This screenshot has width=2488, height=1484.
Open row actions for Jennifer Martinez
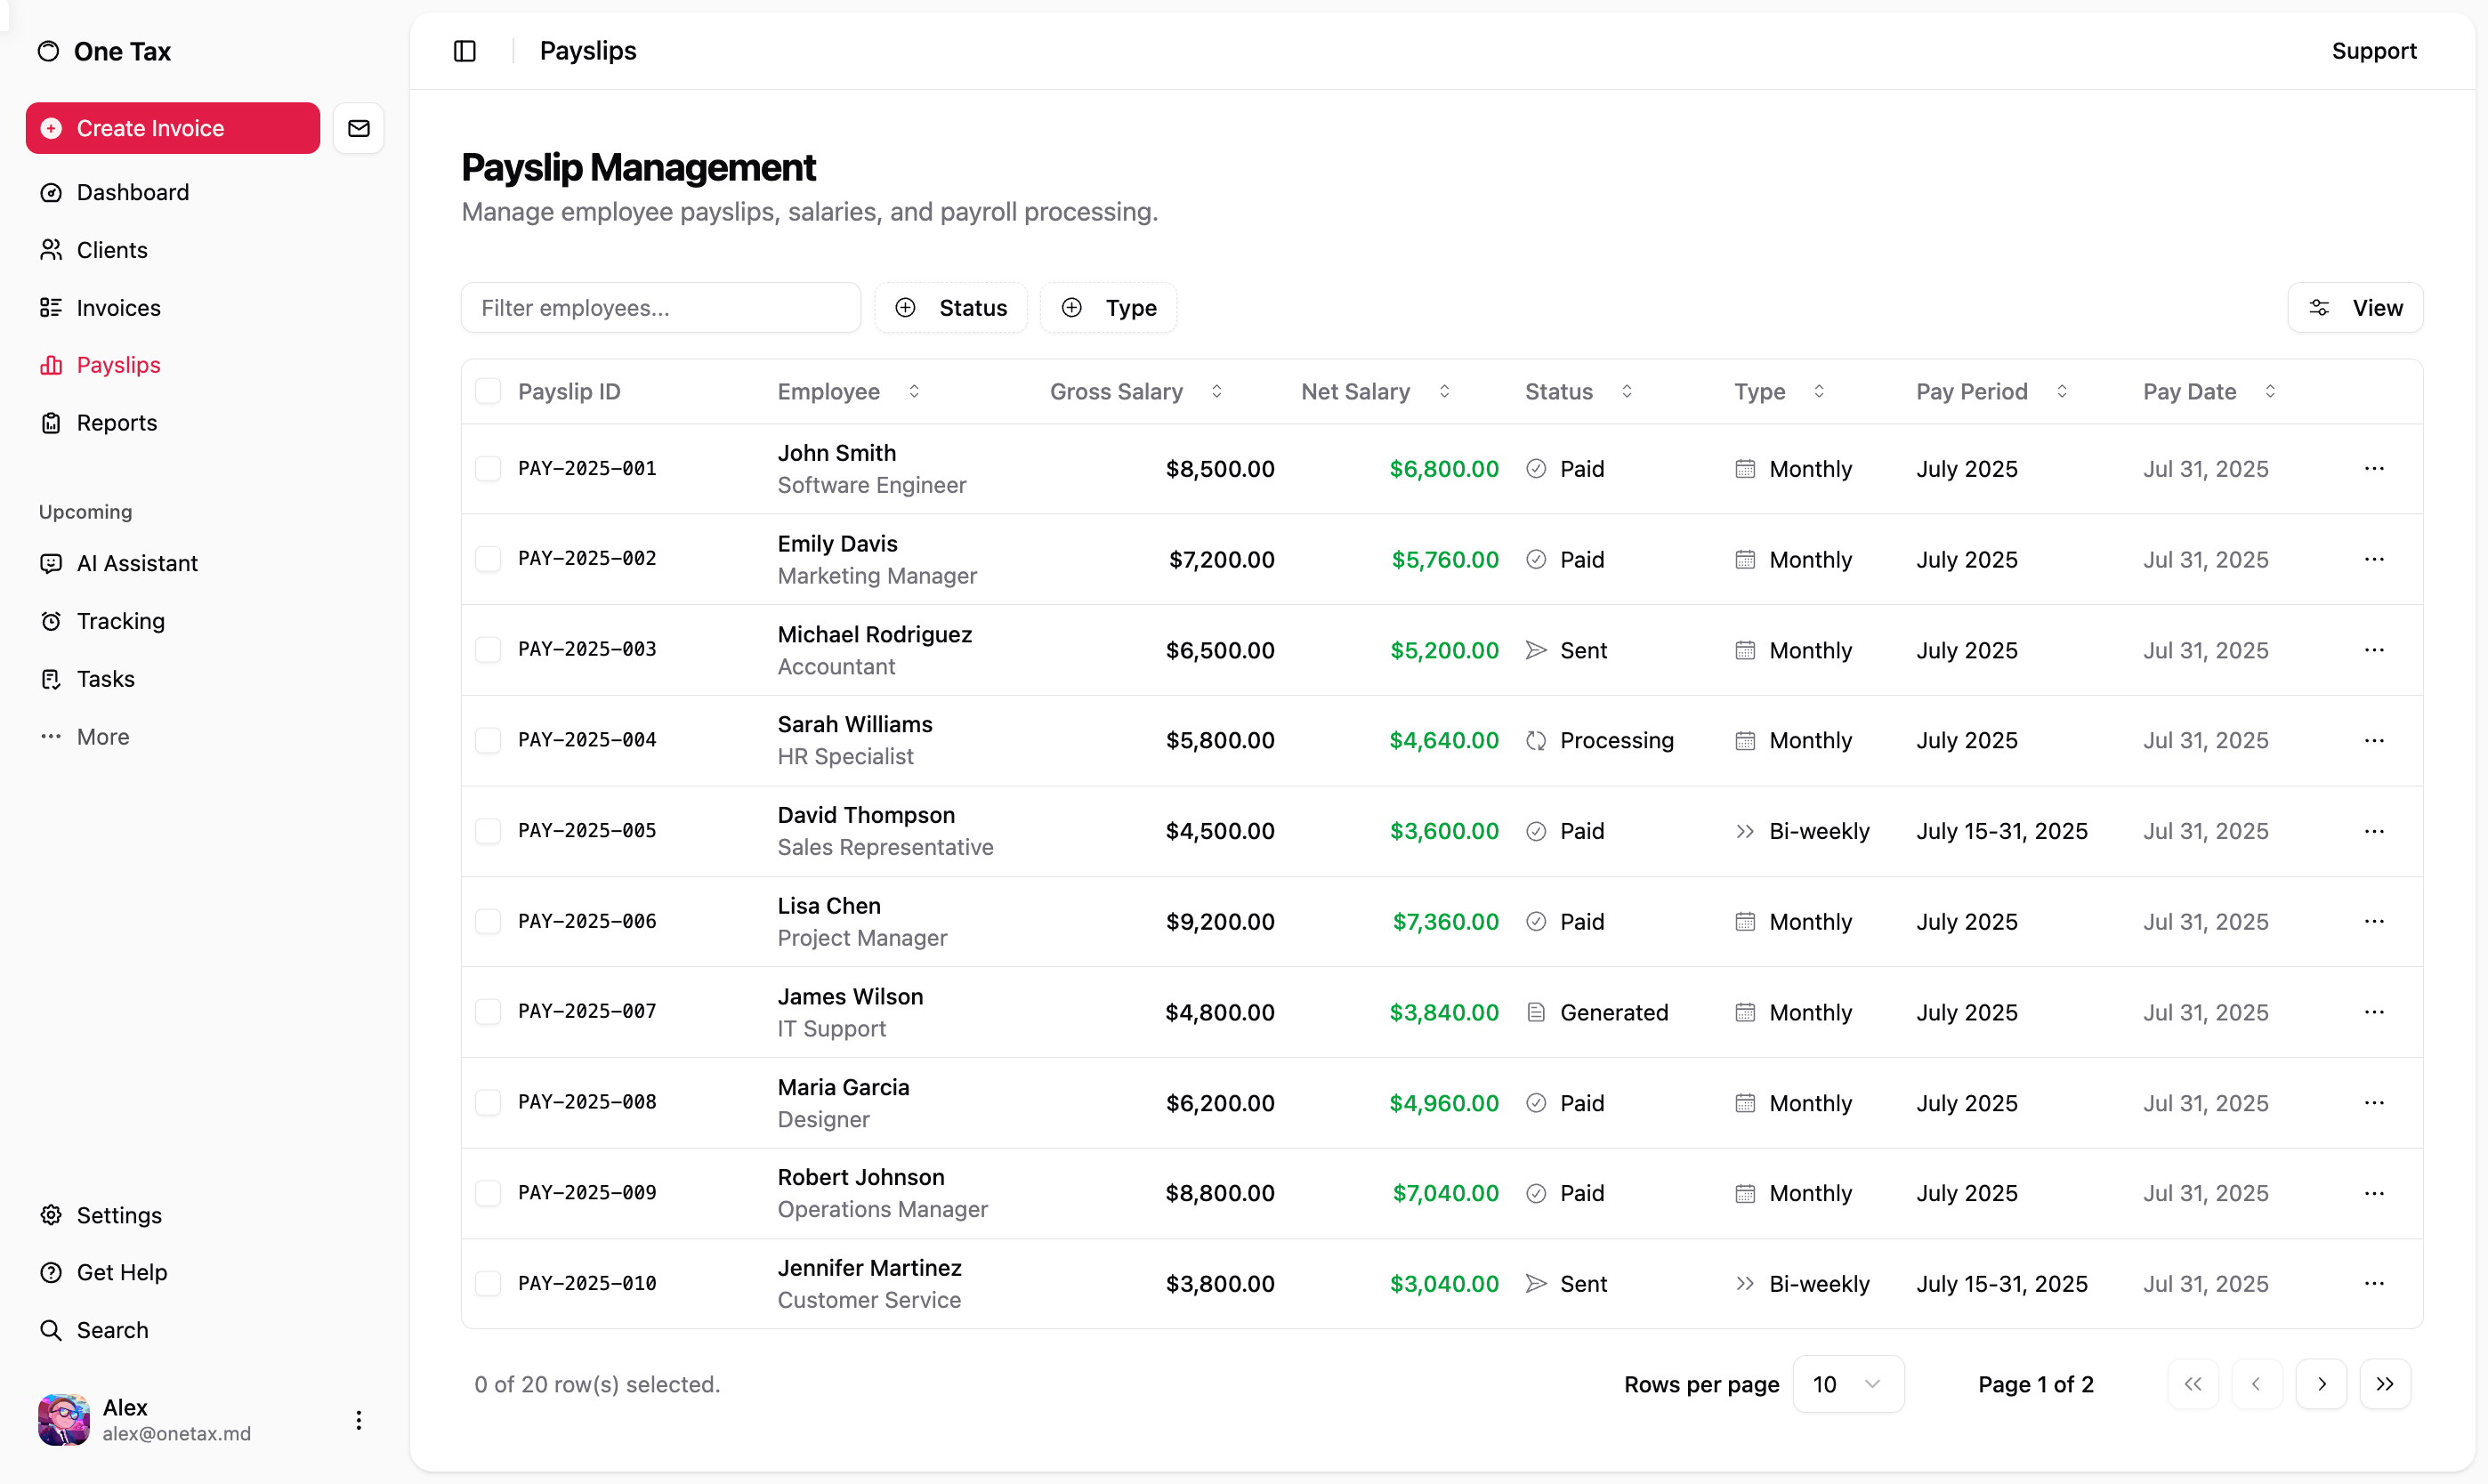pyautogui.click(x=2374, y=1283)
